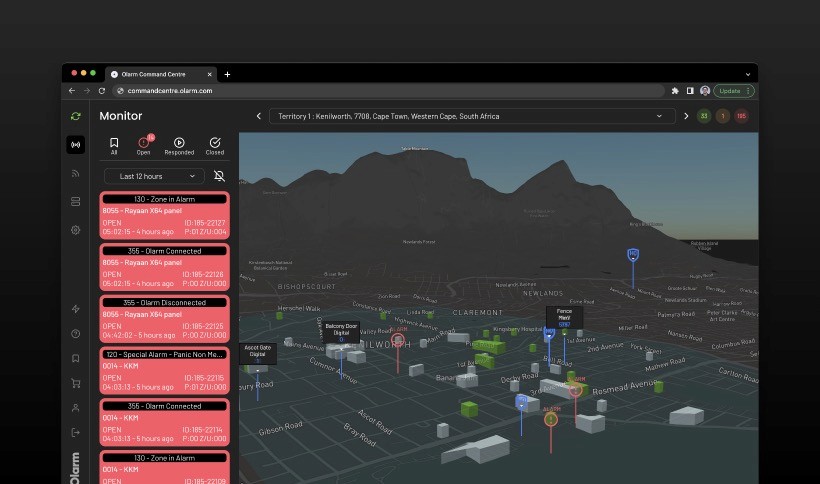Viewport: 820px width, 484px height.
Task: Click the red 195 status counter
Action: 741,116
